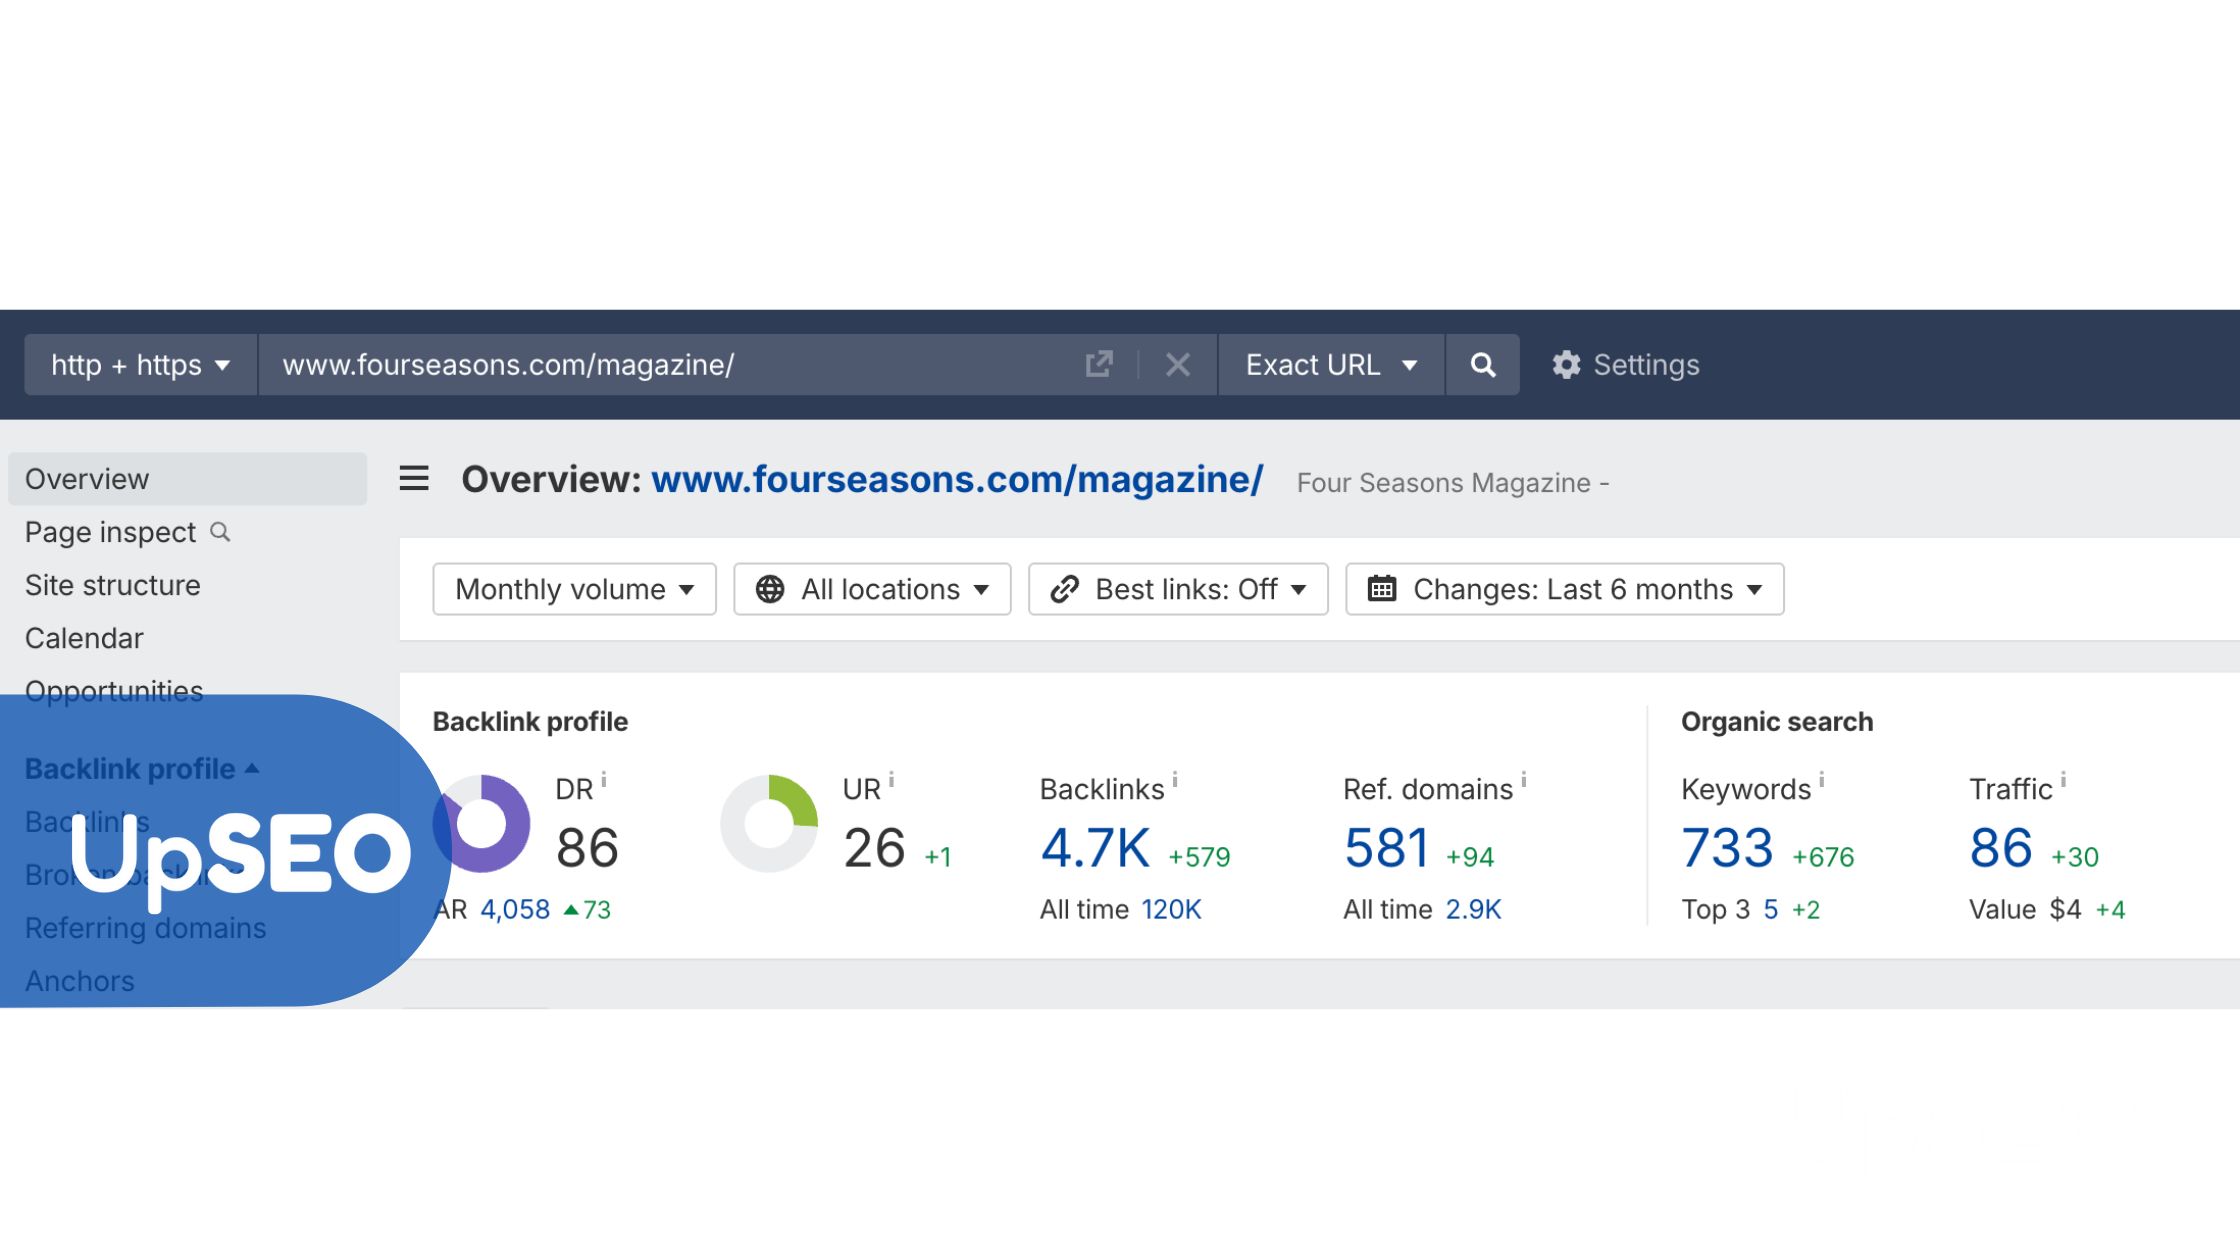Clear the URL field with X icon

[x=1177, y=365]
